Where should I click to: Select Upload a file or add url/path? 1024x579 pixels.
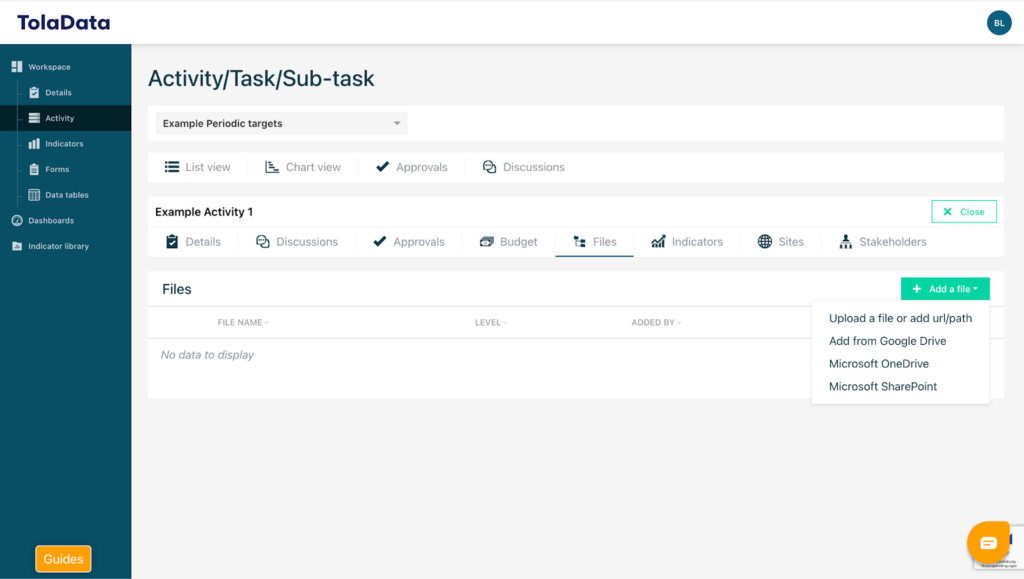coord(900,318)
